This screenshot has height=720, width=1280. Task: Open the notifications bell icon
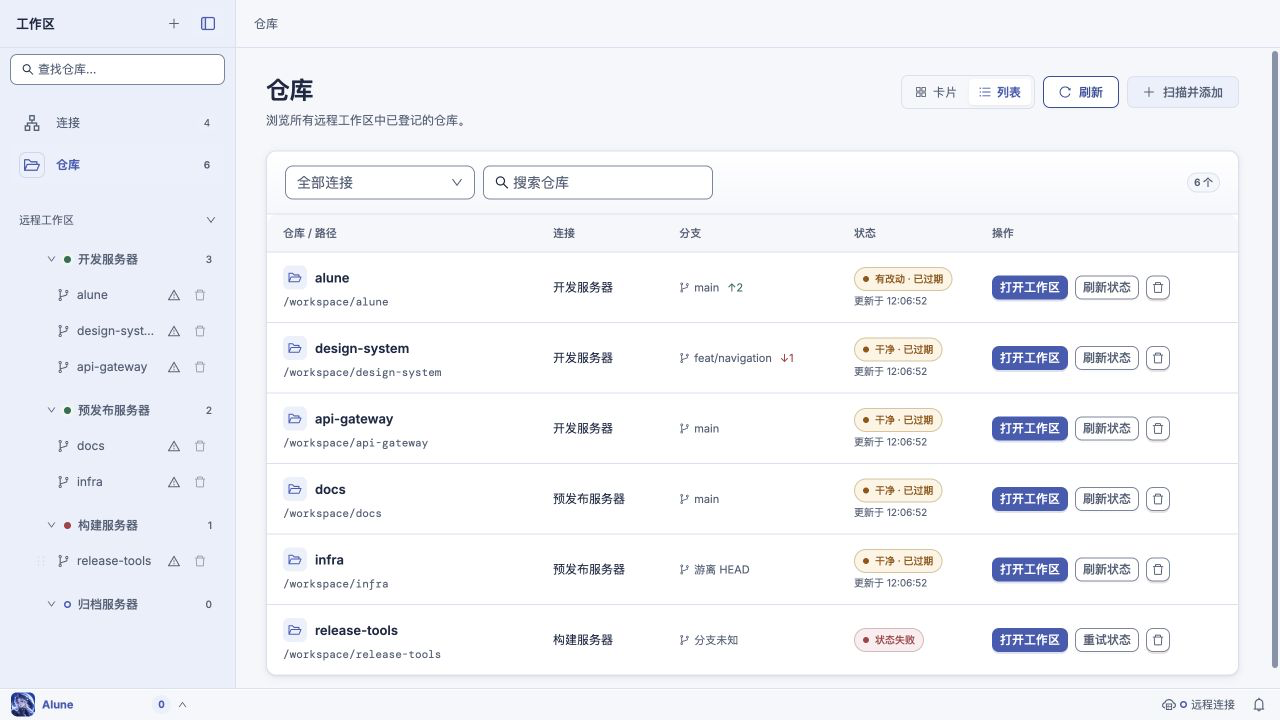pos(1259,705)
